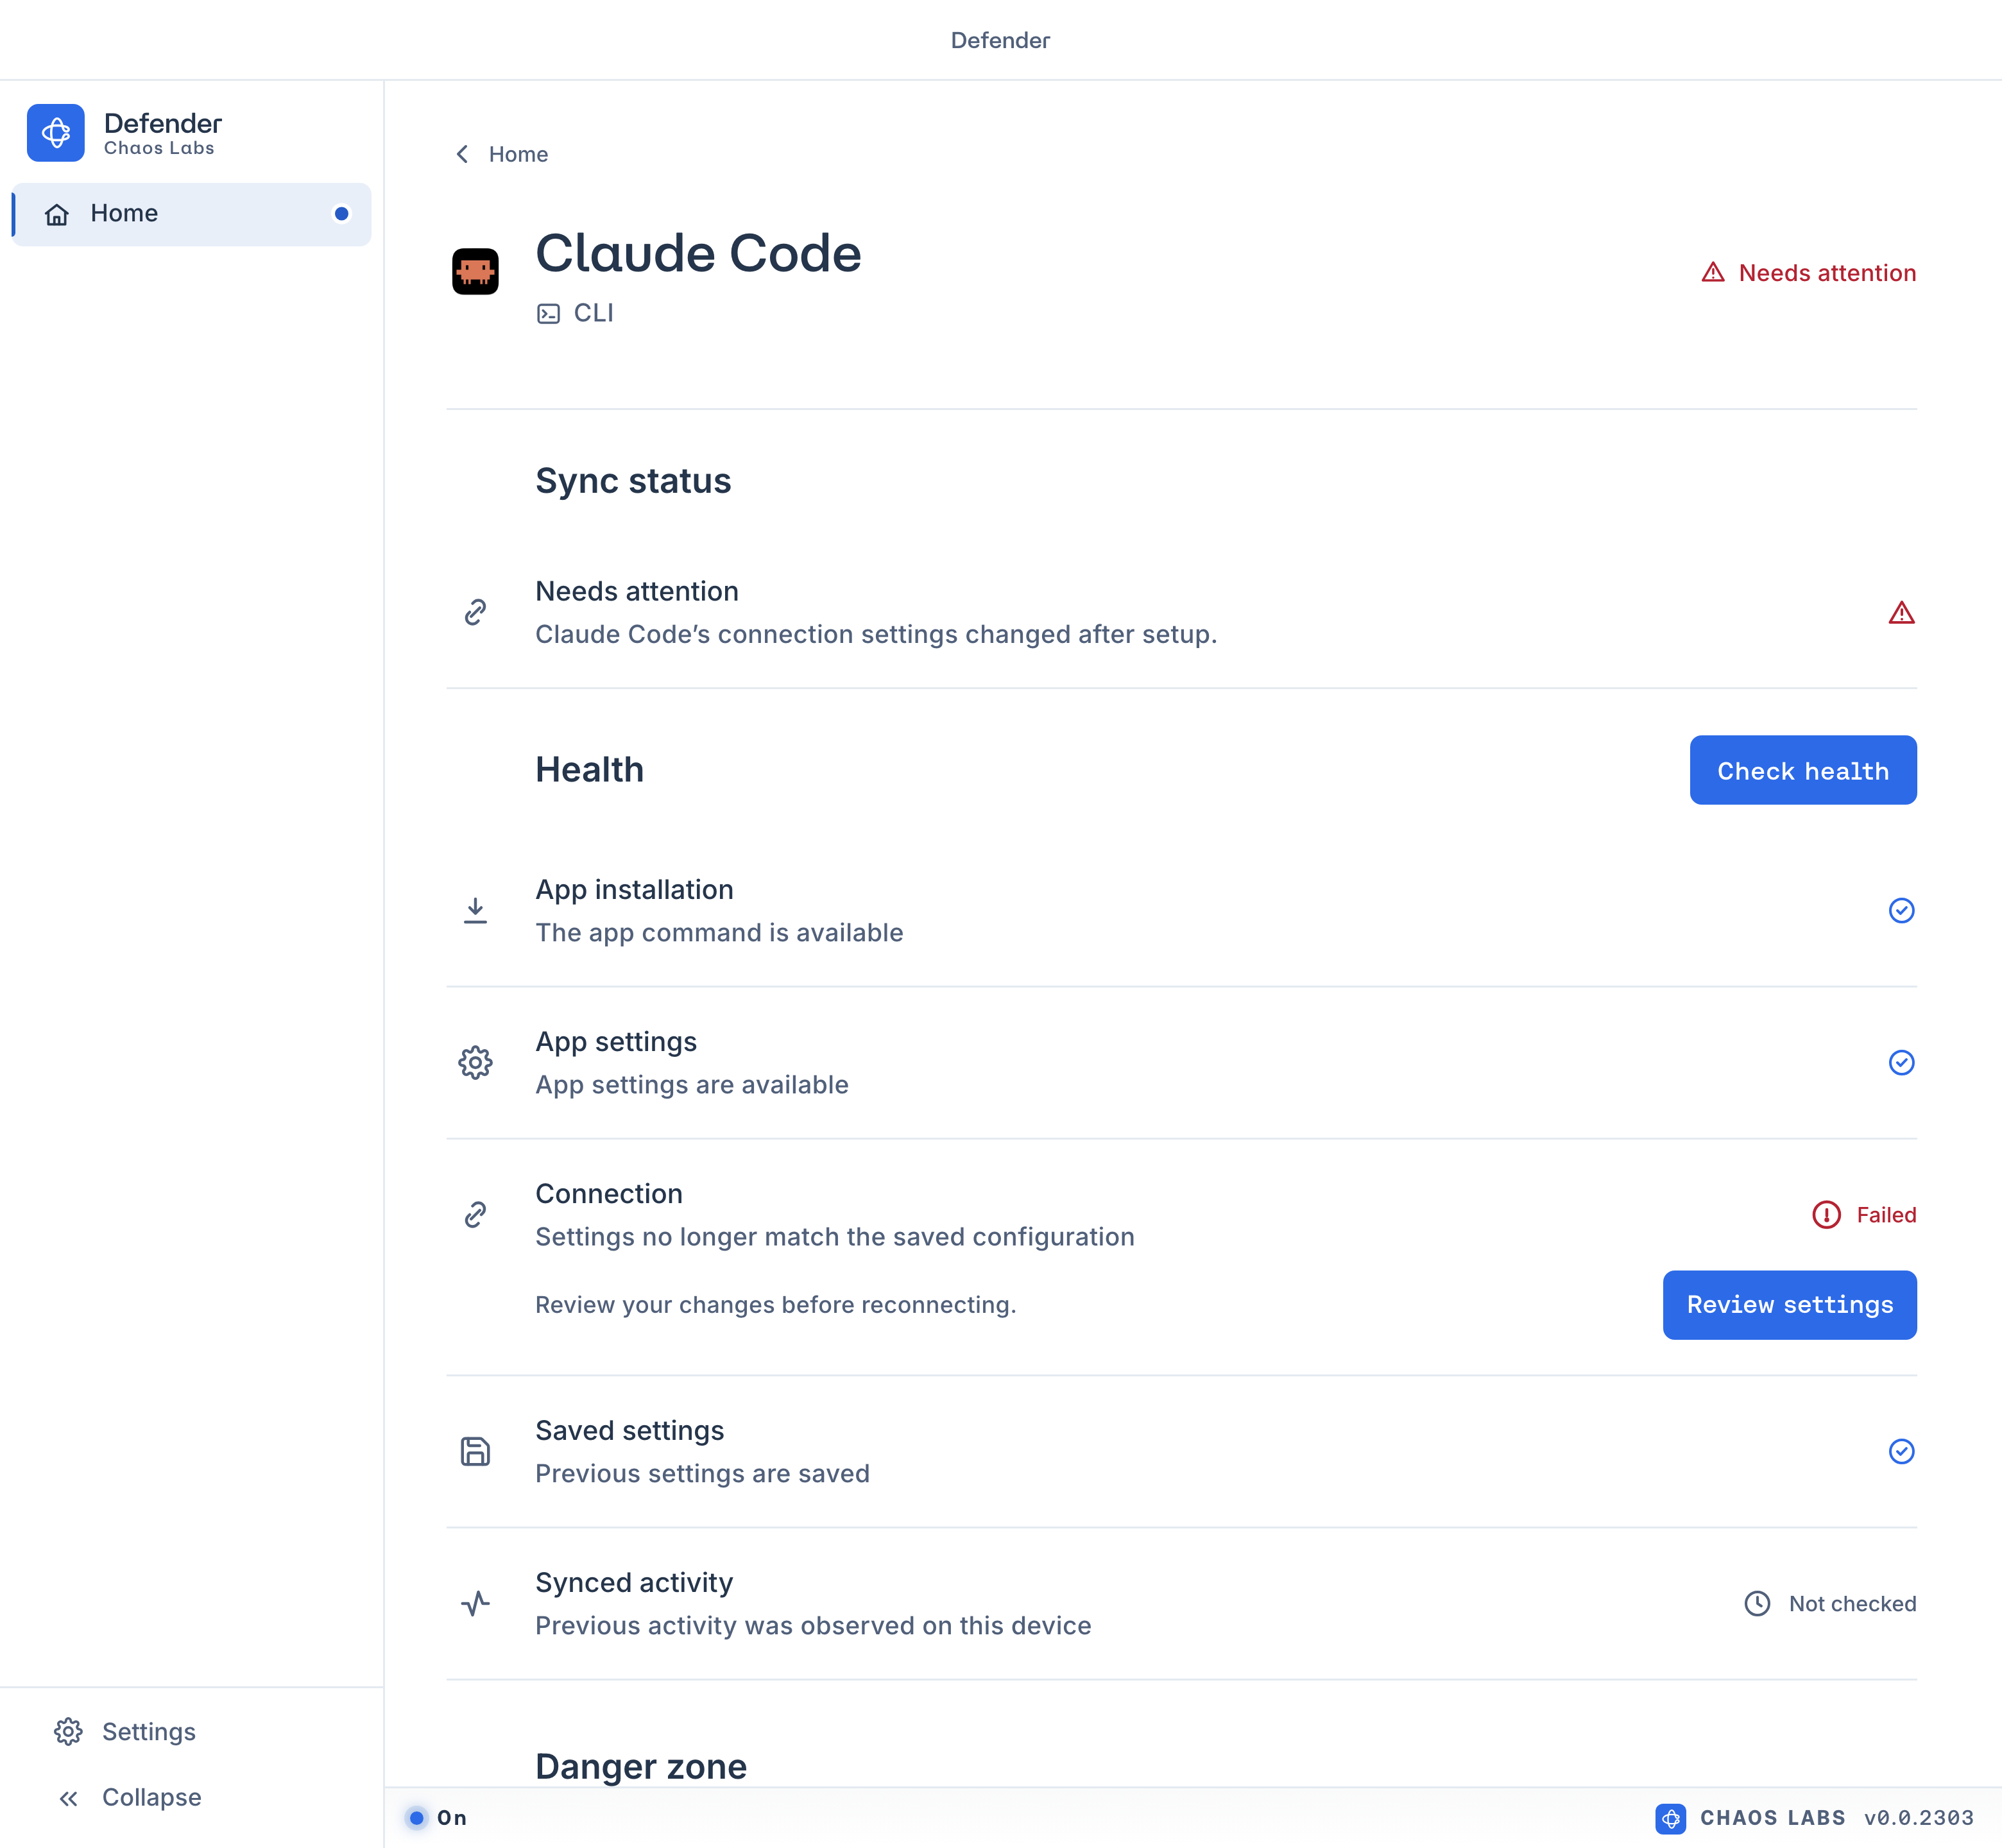
Task: Click the link icon beside Connection
Action: coord(475,1215)
